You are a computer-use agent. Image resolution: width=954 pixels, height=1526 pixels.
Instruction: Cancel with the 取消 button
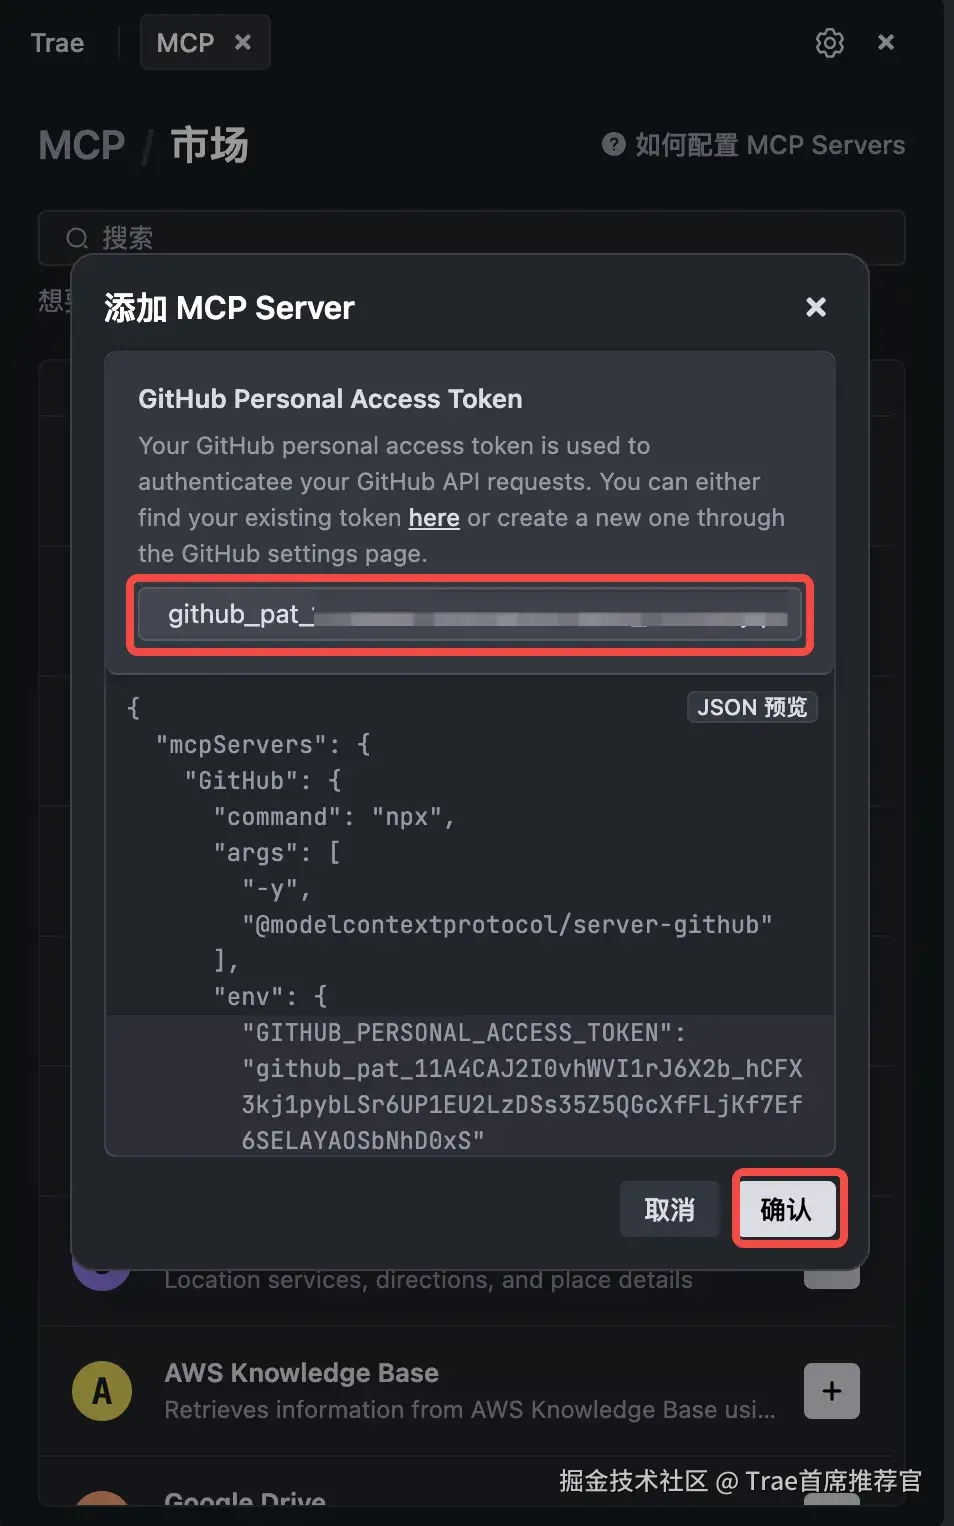(x=669, y=1210)
